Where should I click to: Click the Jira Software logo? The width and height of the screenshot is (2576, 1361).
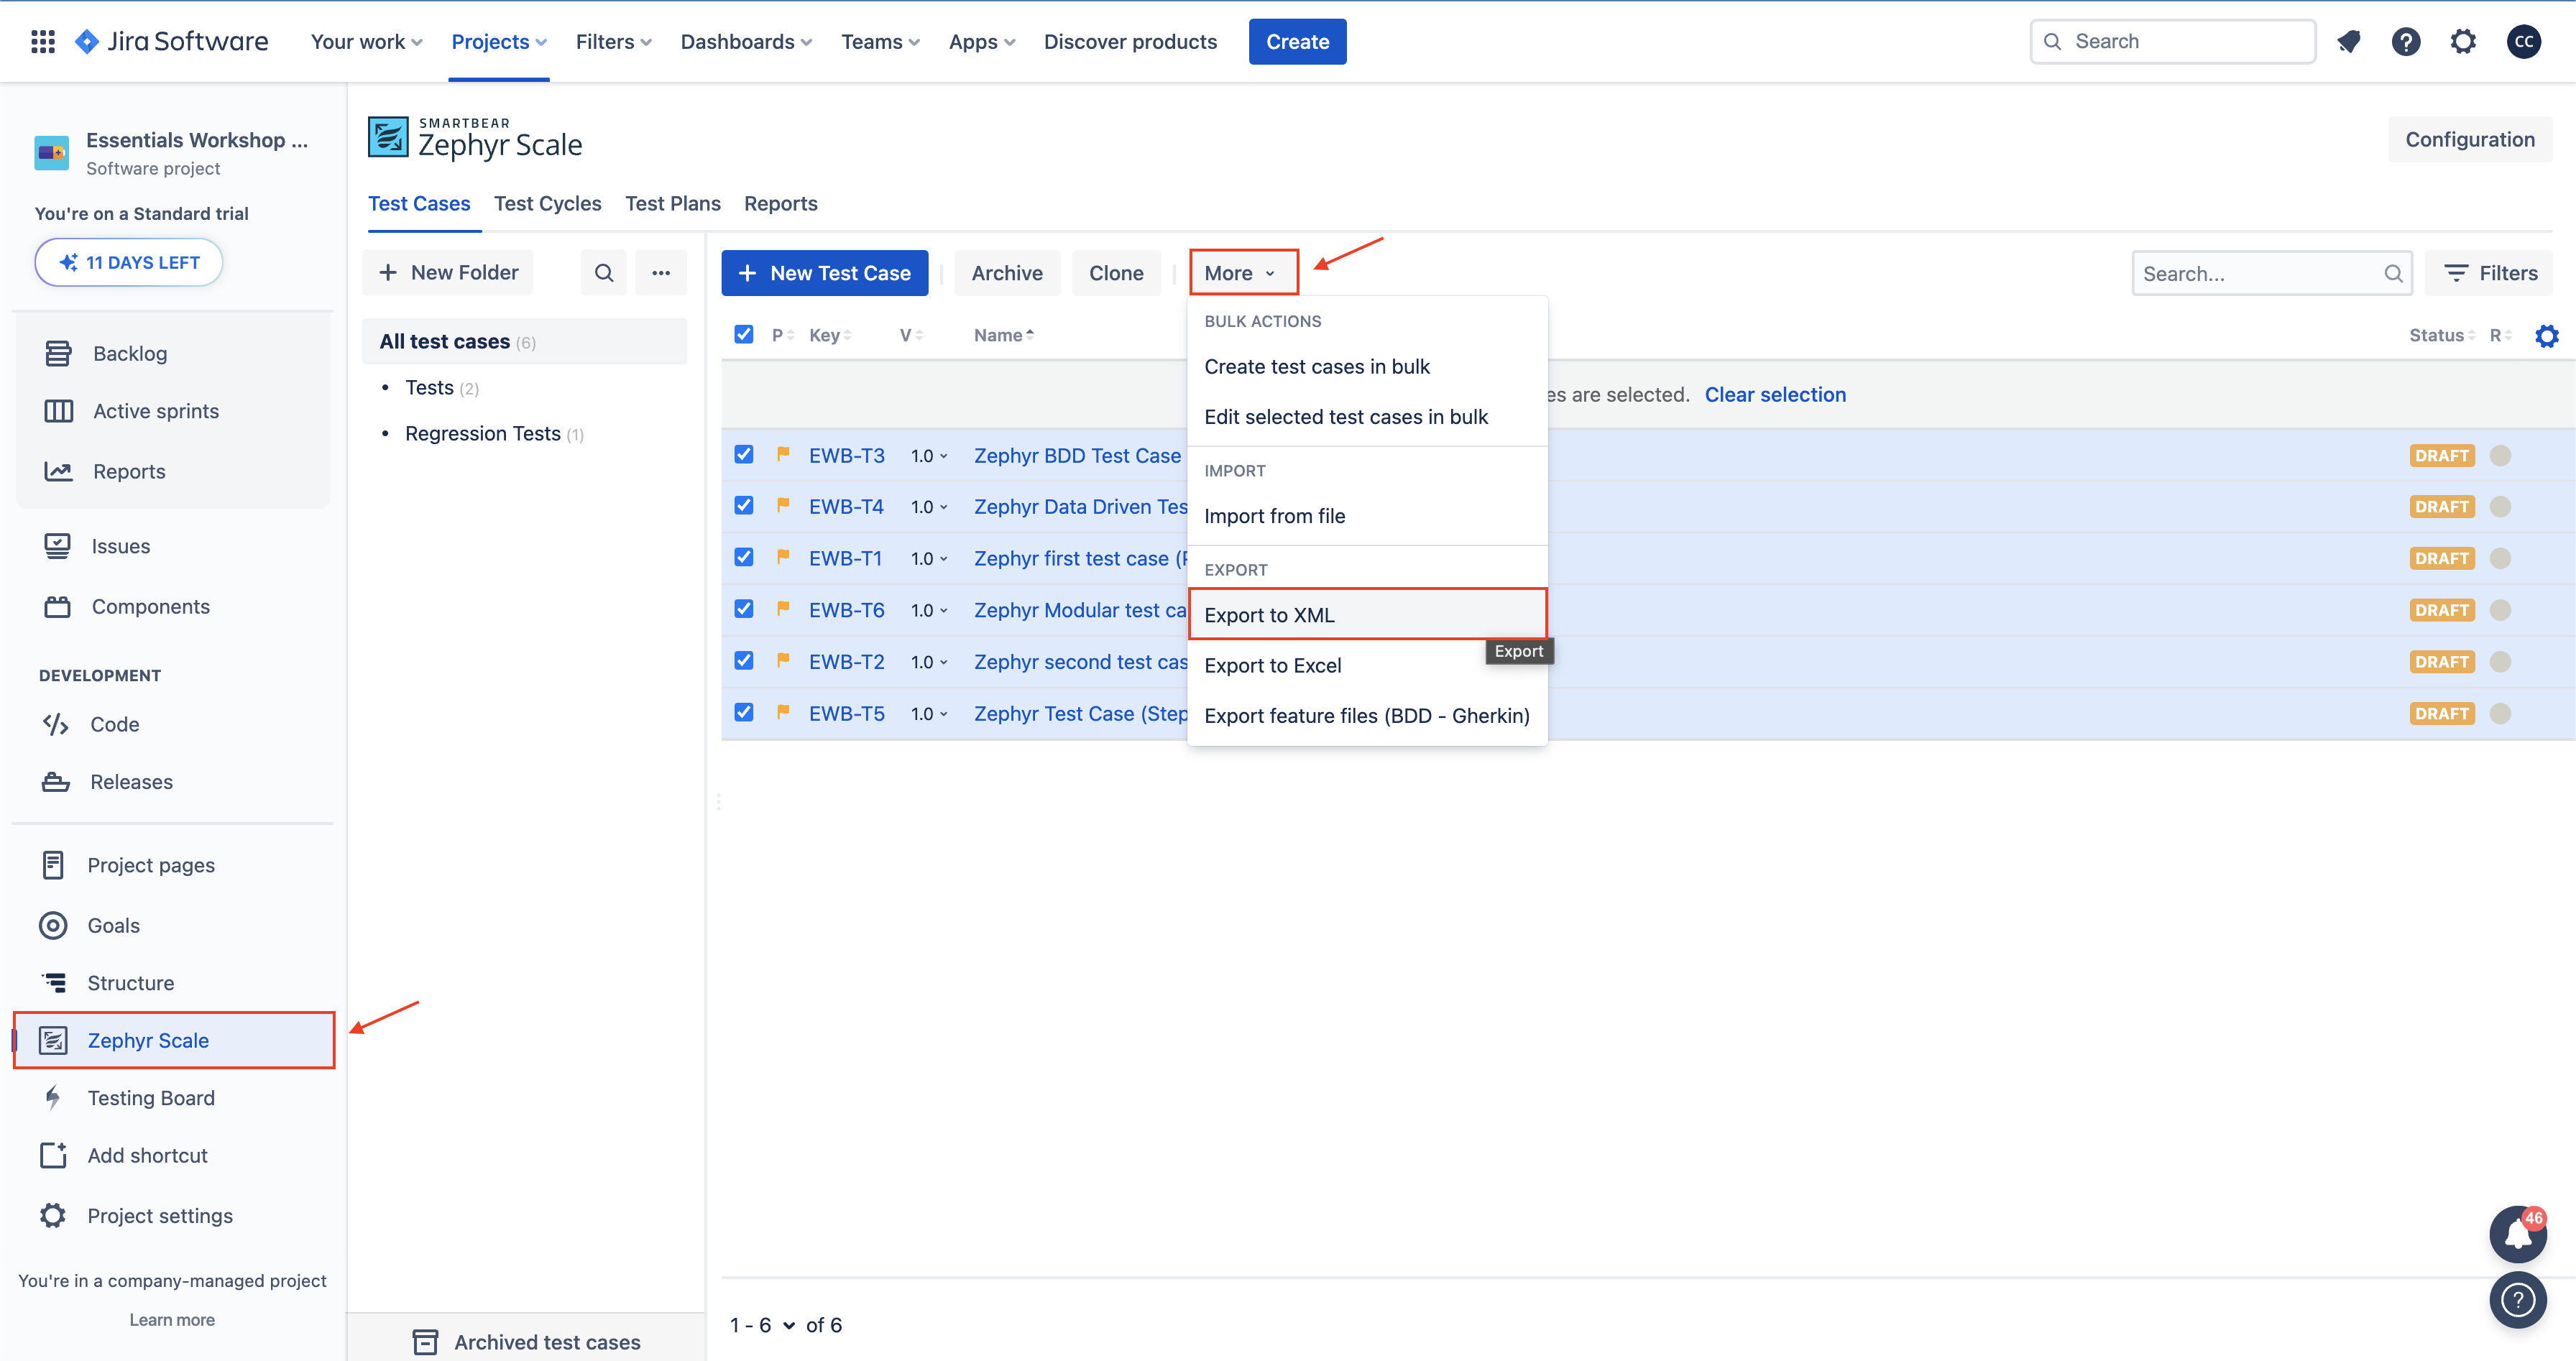tap(172, 41)
